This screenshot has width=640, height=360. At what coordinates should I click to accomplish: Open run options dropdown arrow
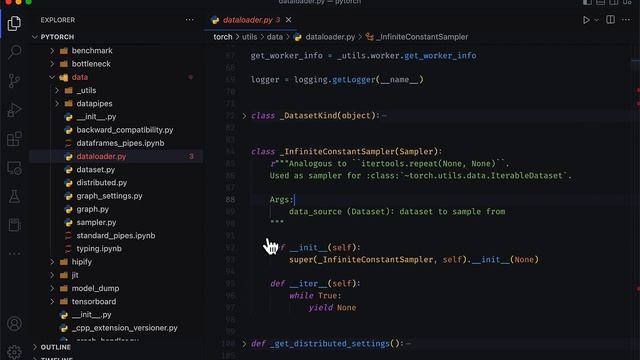pyautogui.click(x=596, y=20)
